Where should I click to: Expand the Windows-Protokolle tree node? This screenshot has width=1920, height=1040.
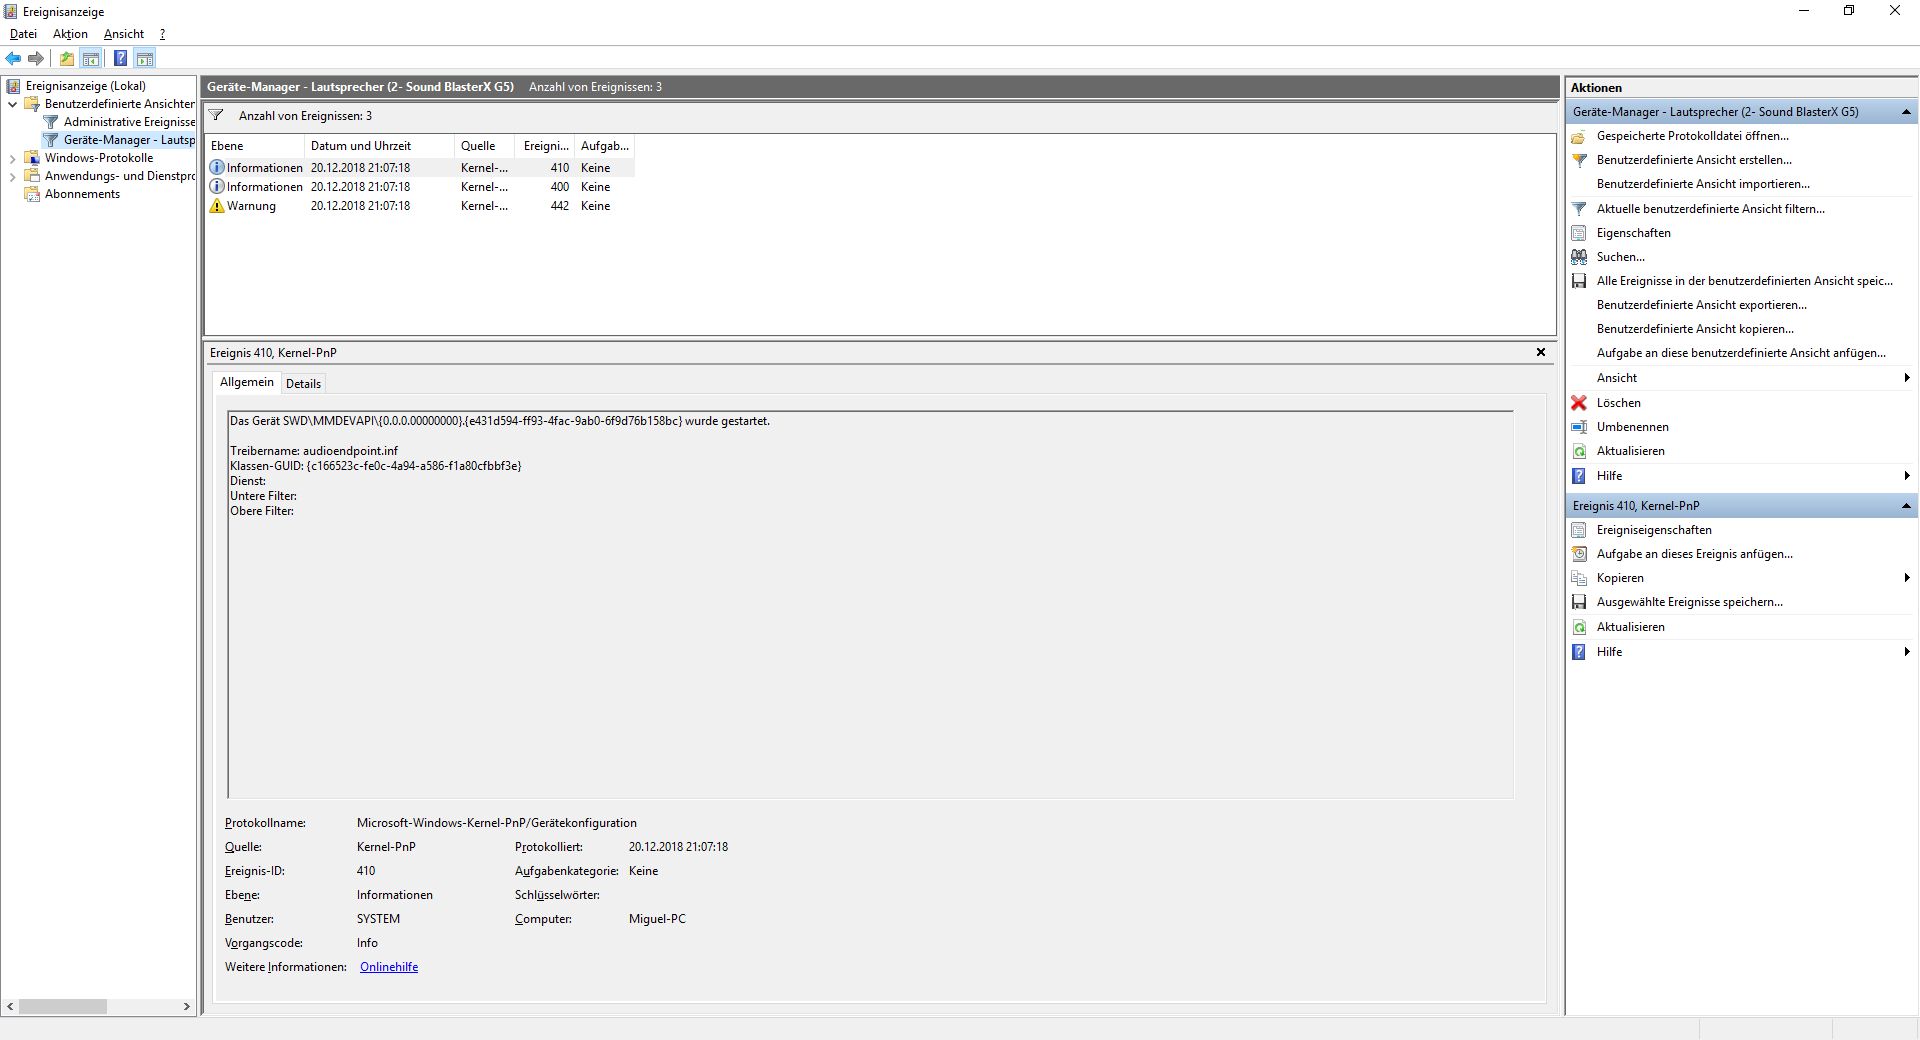pyautogui.click(x=12, y=158)
